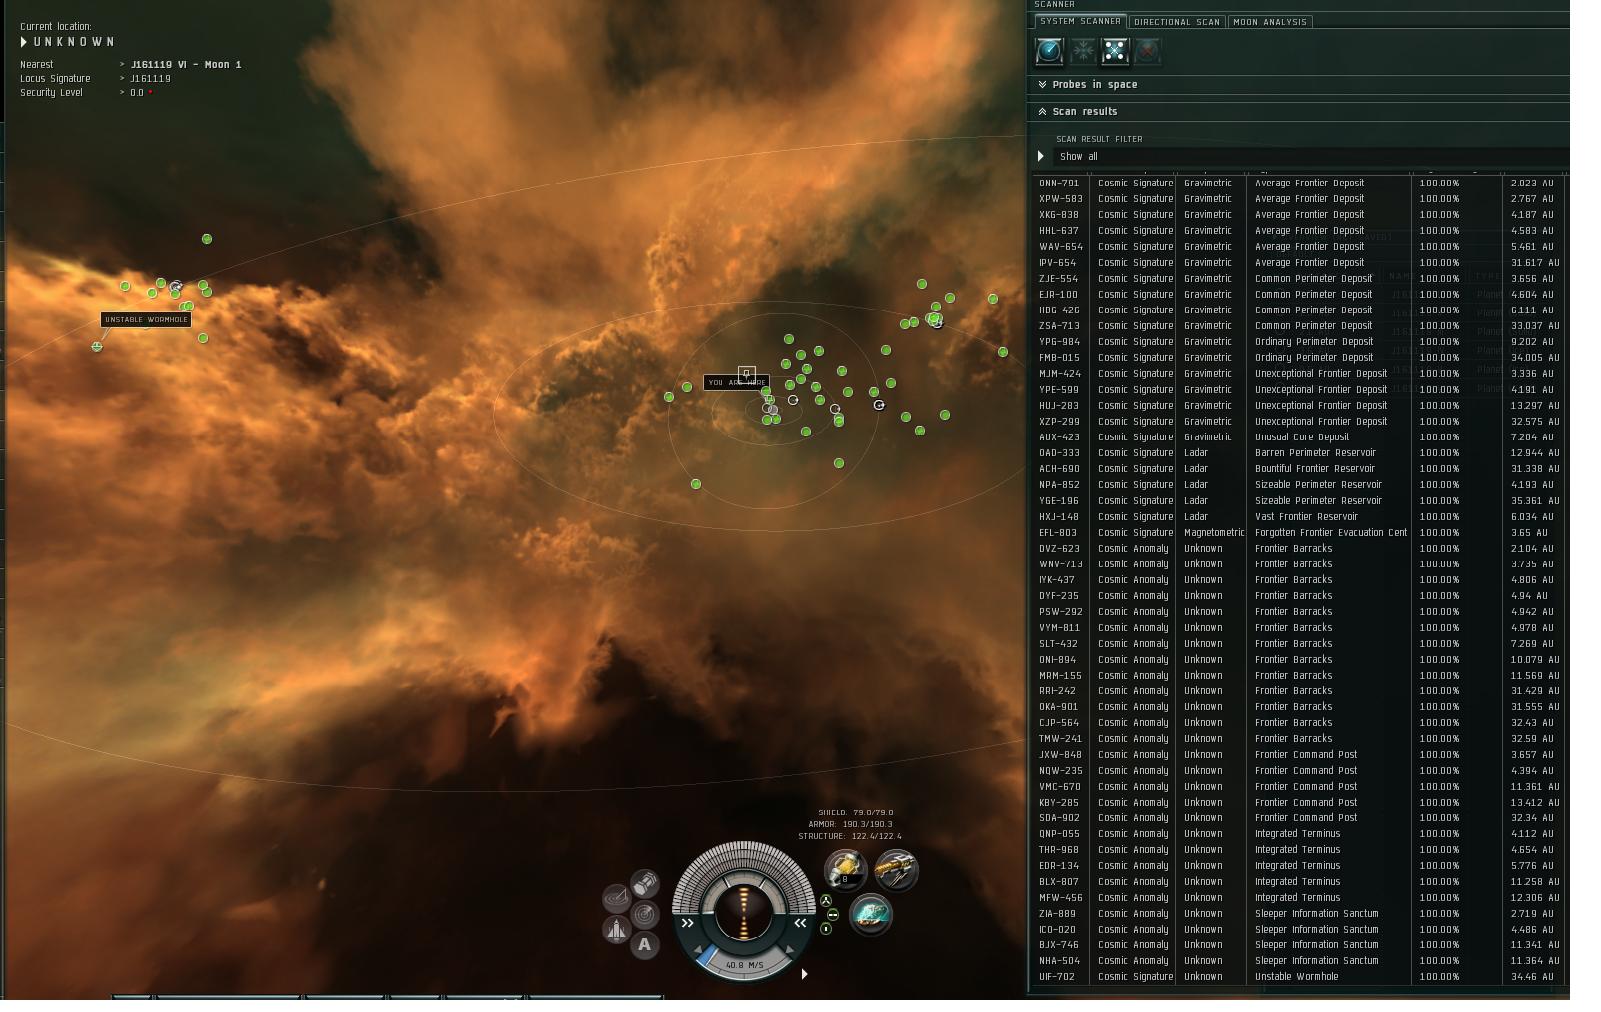Screen dimensions: 1601x1012
Task: Select the DVZ-623 Frontier Barracks row
Action: 1298,549
